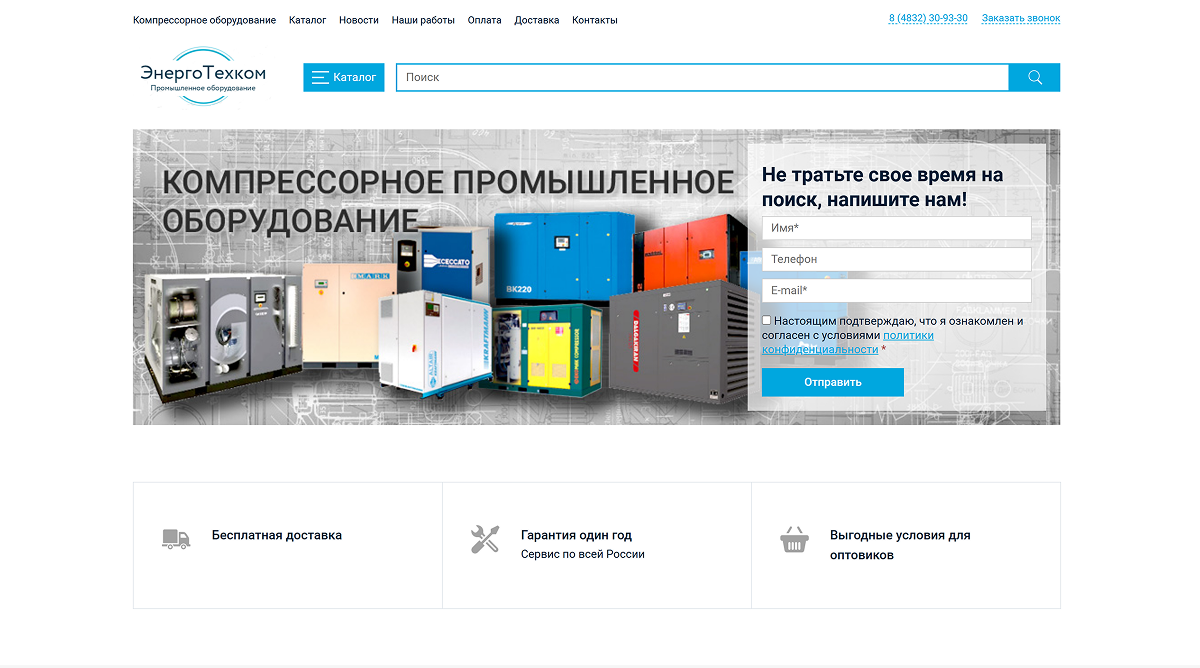Open the blue Каталог hamburger menu button
Viewport: 1200px width, 668px height.
coord(343,78)
